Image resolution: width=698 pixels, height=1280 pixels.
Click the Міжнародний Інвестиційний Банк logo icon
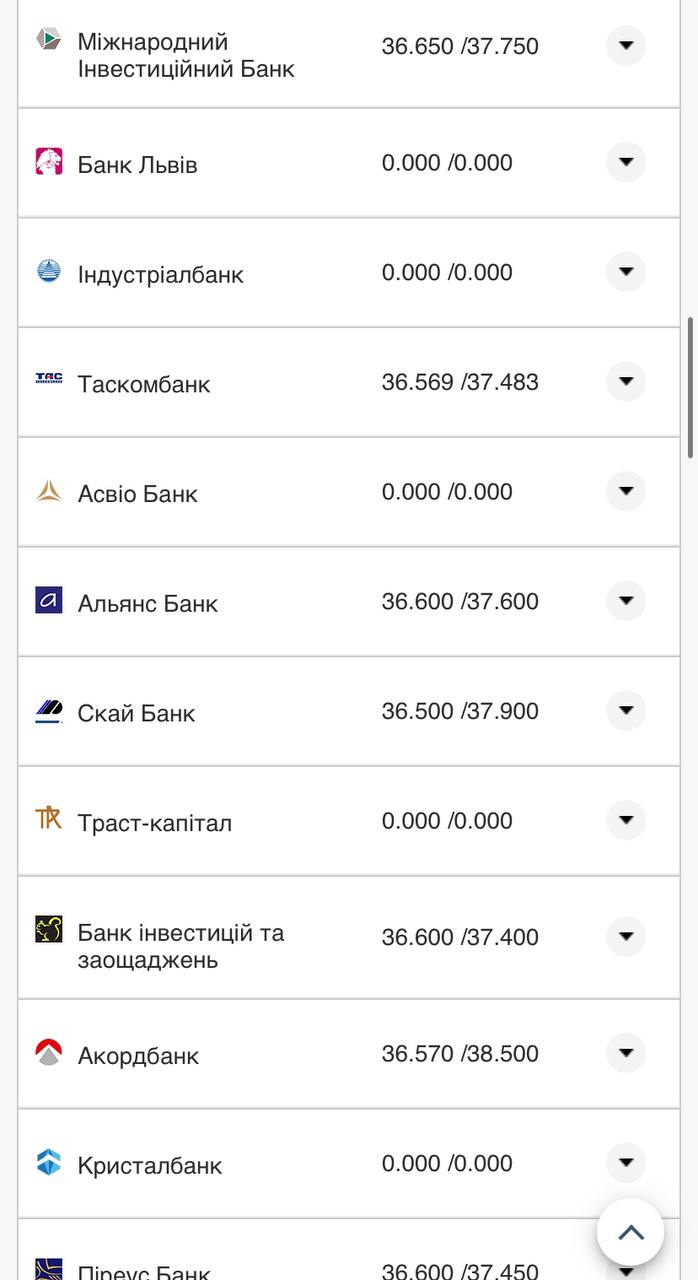(48, 39)
